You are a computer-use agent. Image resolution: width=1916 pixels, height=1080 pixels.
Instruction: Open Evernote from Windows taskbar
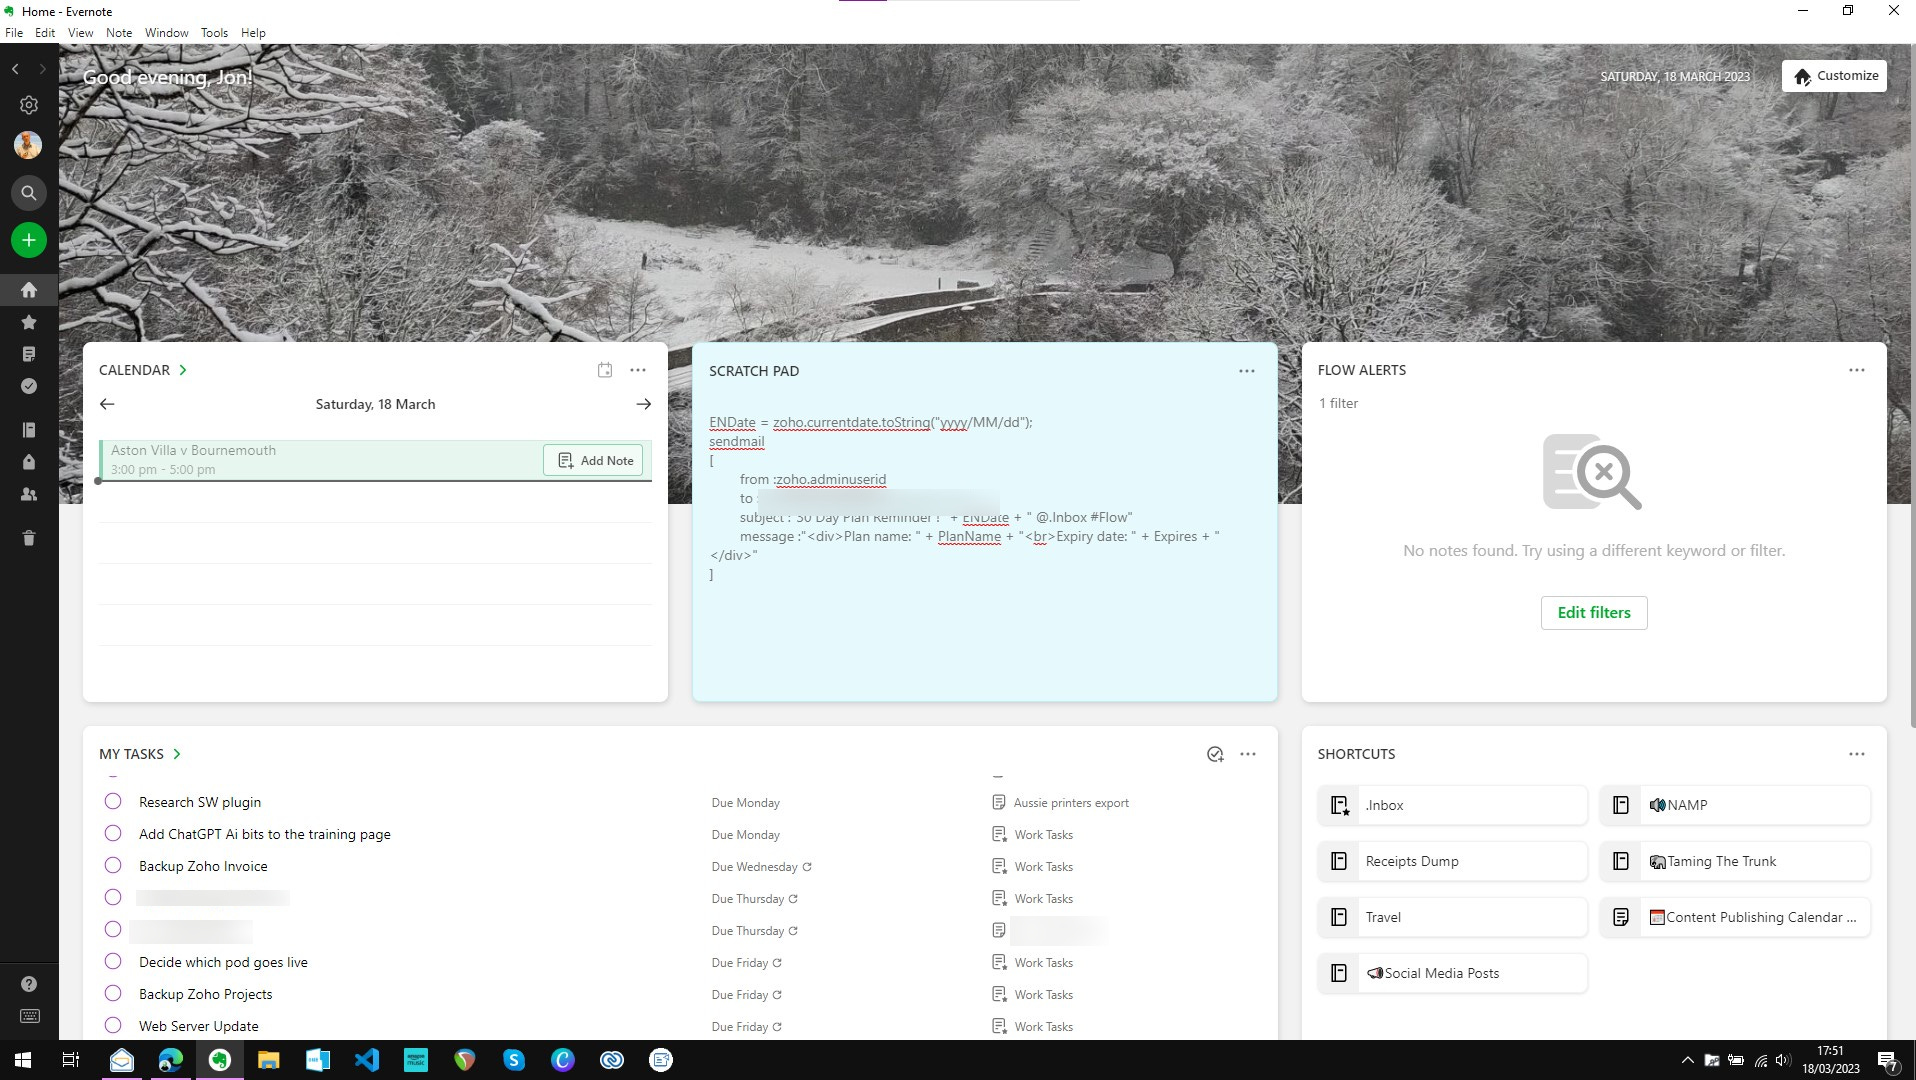point(220,1060)
